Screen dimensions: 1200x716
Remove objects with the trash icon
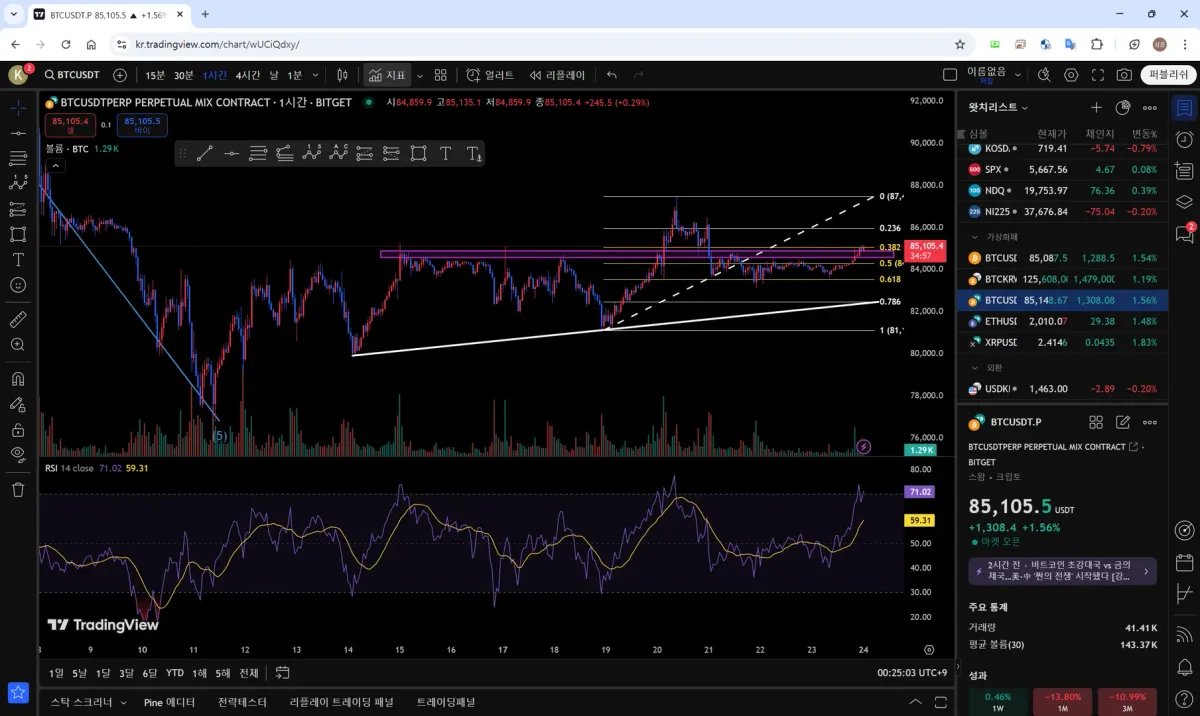18,489
